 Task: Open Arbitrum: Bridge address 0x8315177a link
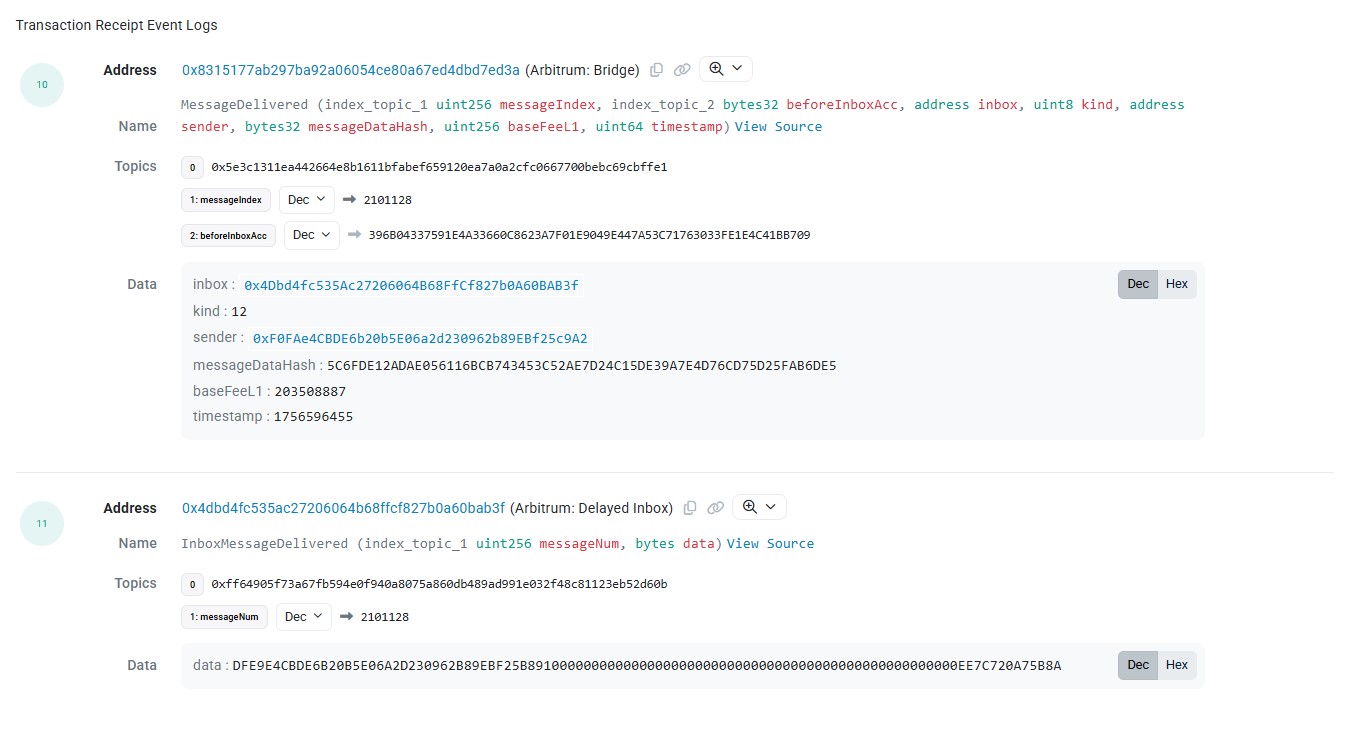(351, 70)
